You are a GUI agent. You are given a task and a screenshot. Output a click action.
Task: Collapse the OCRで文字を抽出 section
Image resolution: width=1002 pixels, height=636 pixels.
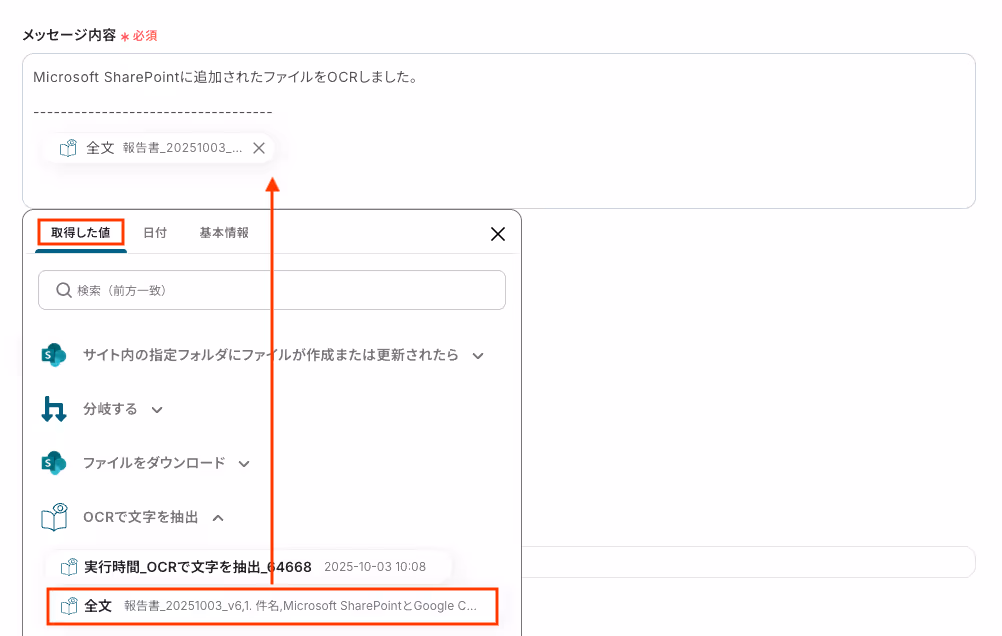click(218, 518)
